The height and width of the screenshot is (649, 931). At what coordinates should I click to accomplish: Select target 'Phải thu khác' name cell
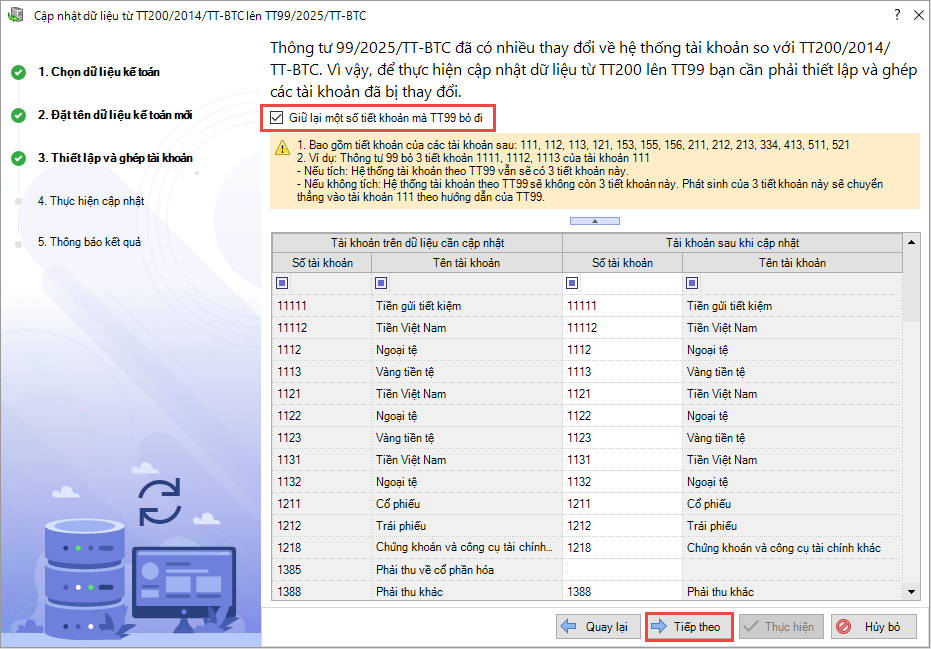coord(792,591)
